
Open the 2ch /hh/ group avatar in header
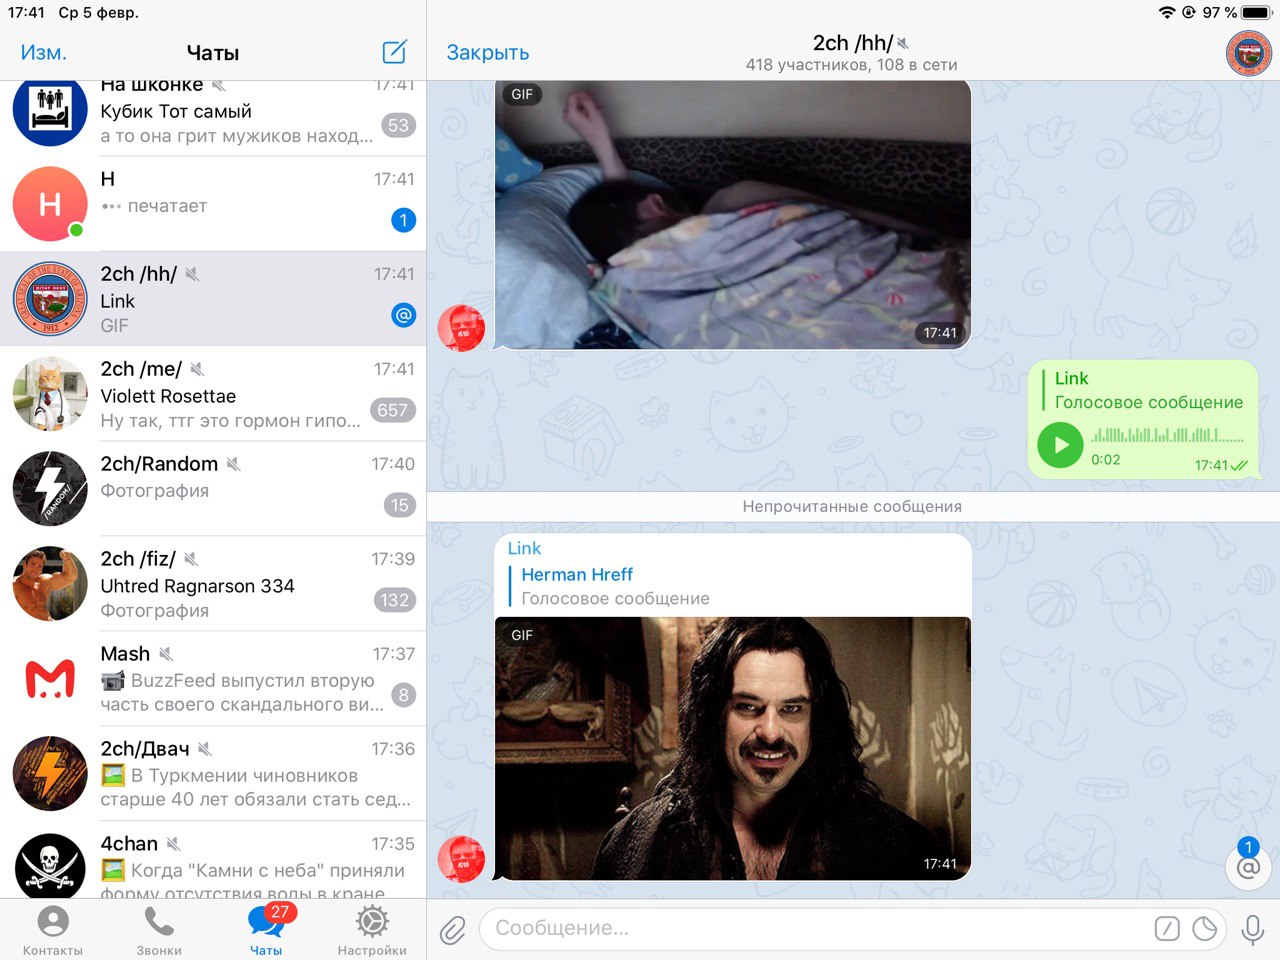[1249, 53]
